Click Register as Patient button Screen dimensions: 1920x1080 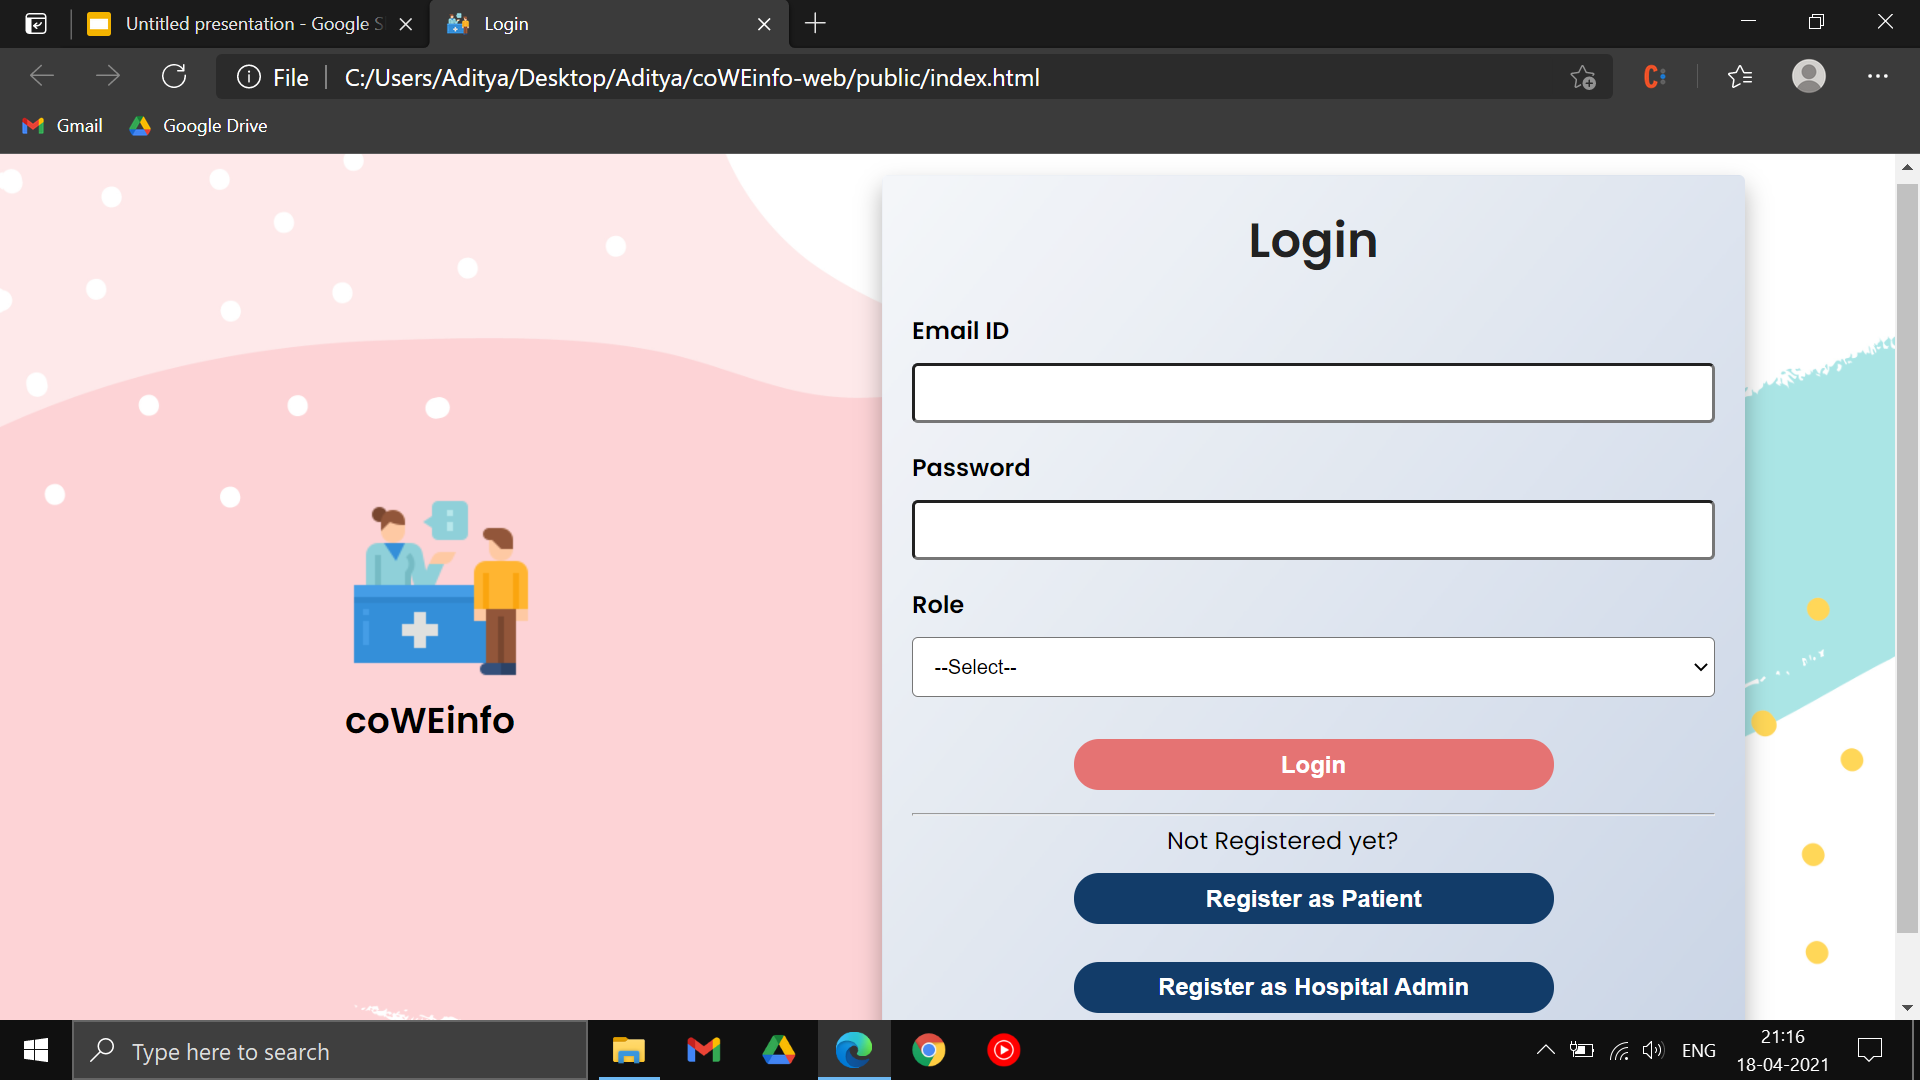click(1312, 898)
